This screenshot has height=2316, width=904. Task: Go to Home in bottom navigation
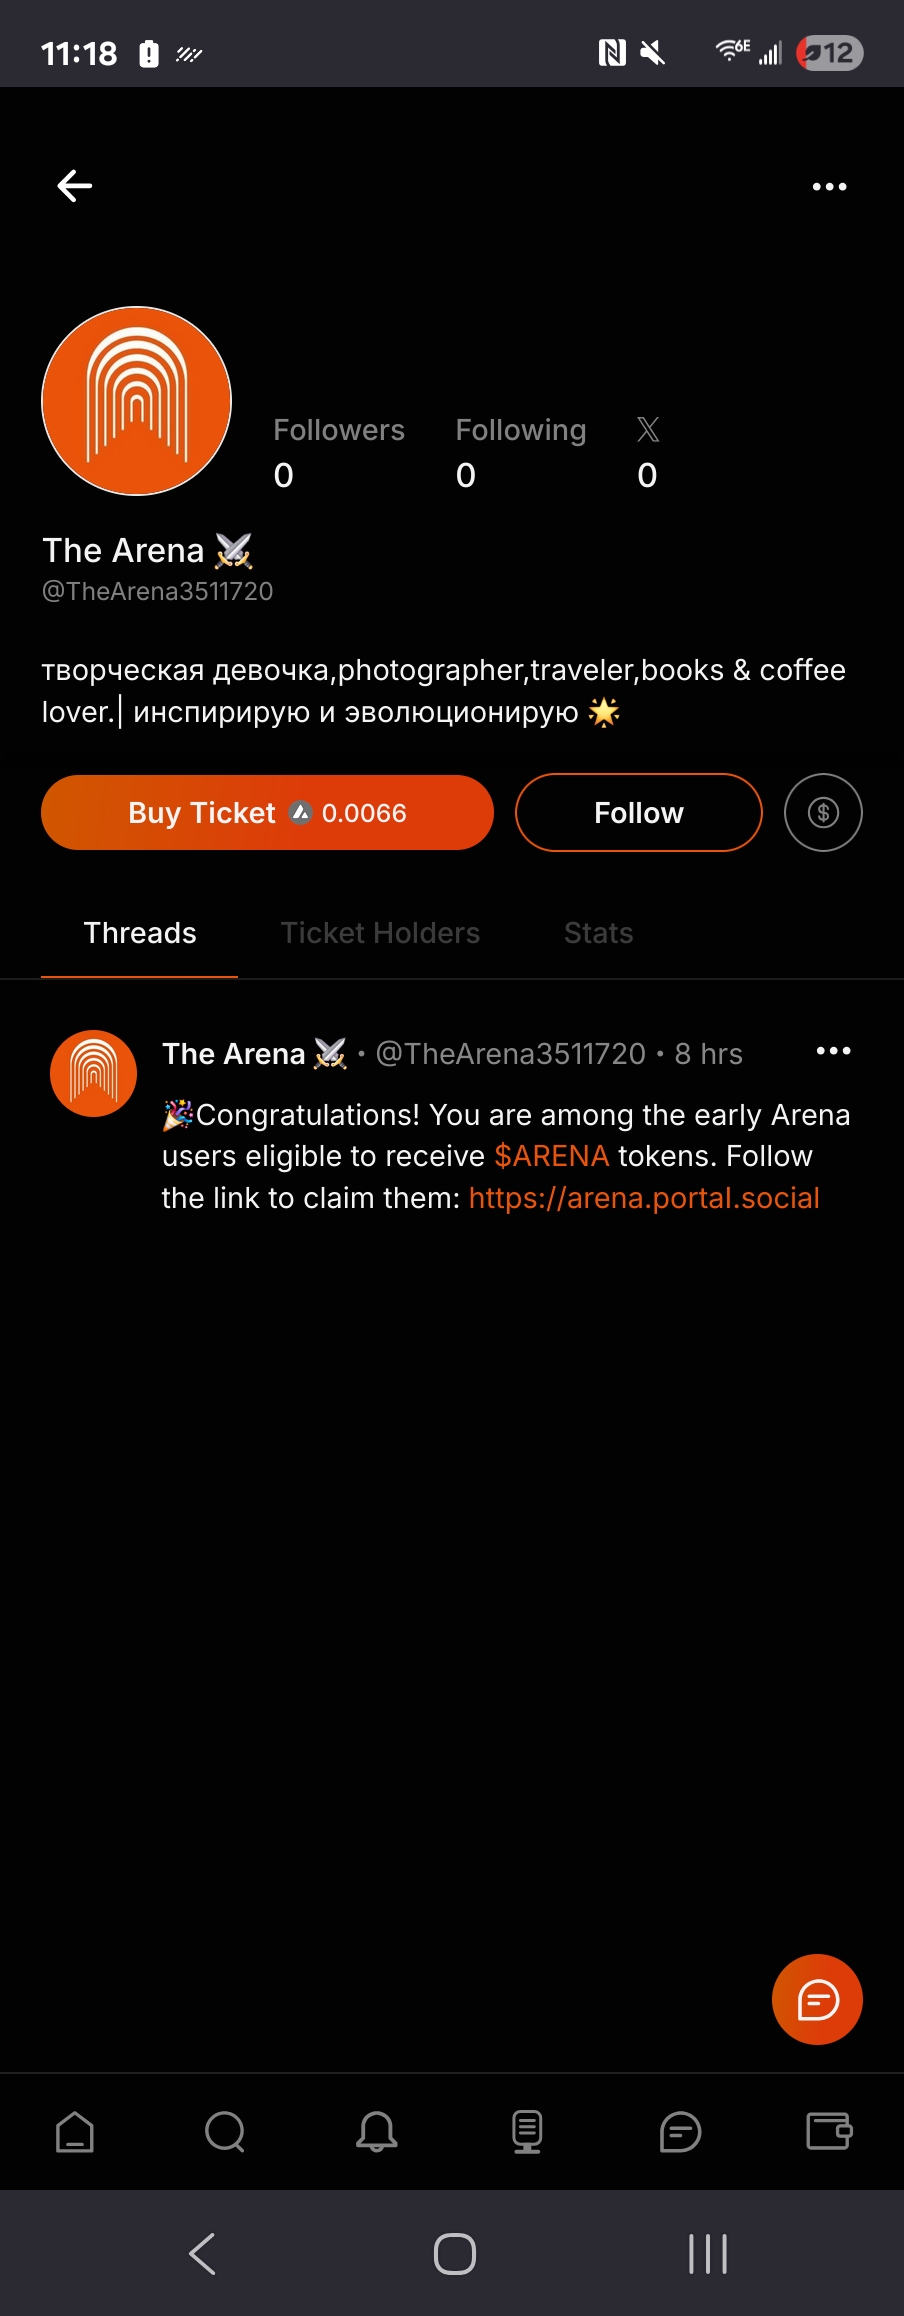[x=75, y=2131]
